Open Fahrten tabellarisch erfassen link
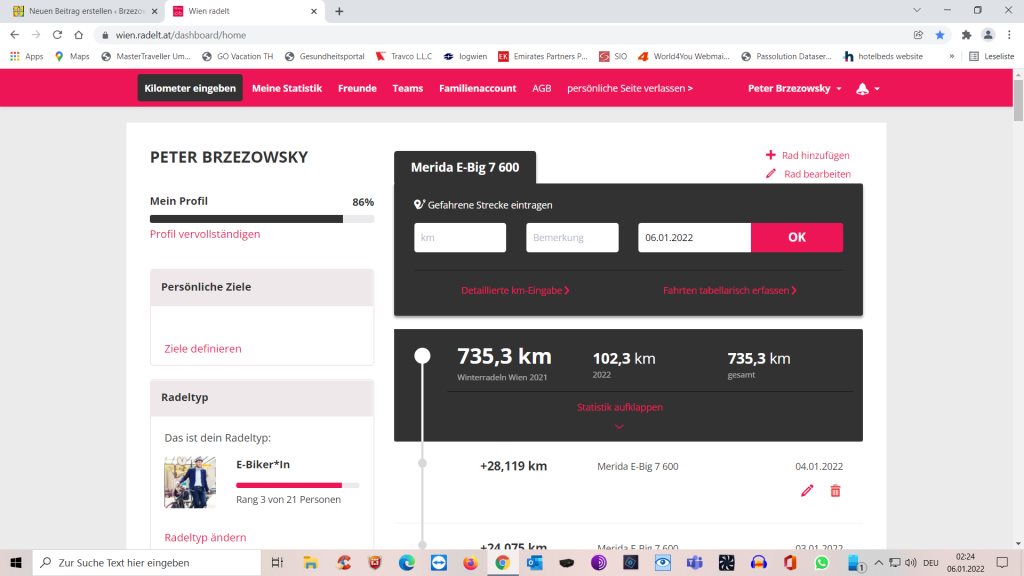 point(729,290)
